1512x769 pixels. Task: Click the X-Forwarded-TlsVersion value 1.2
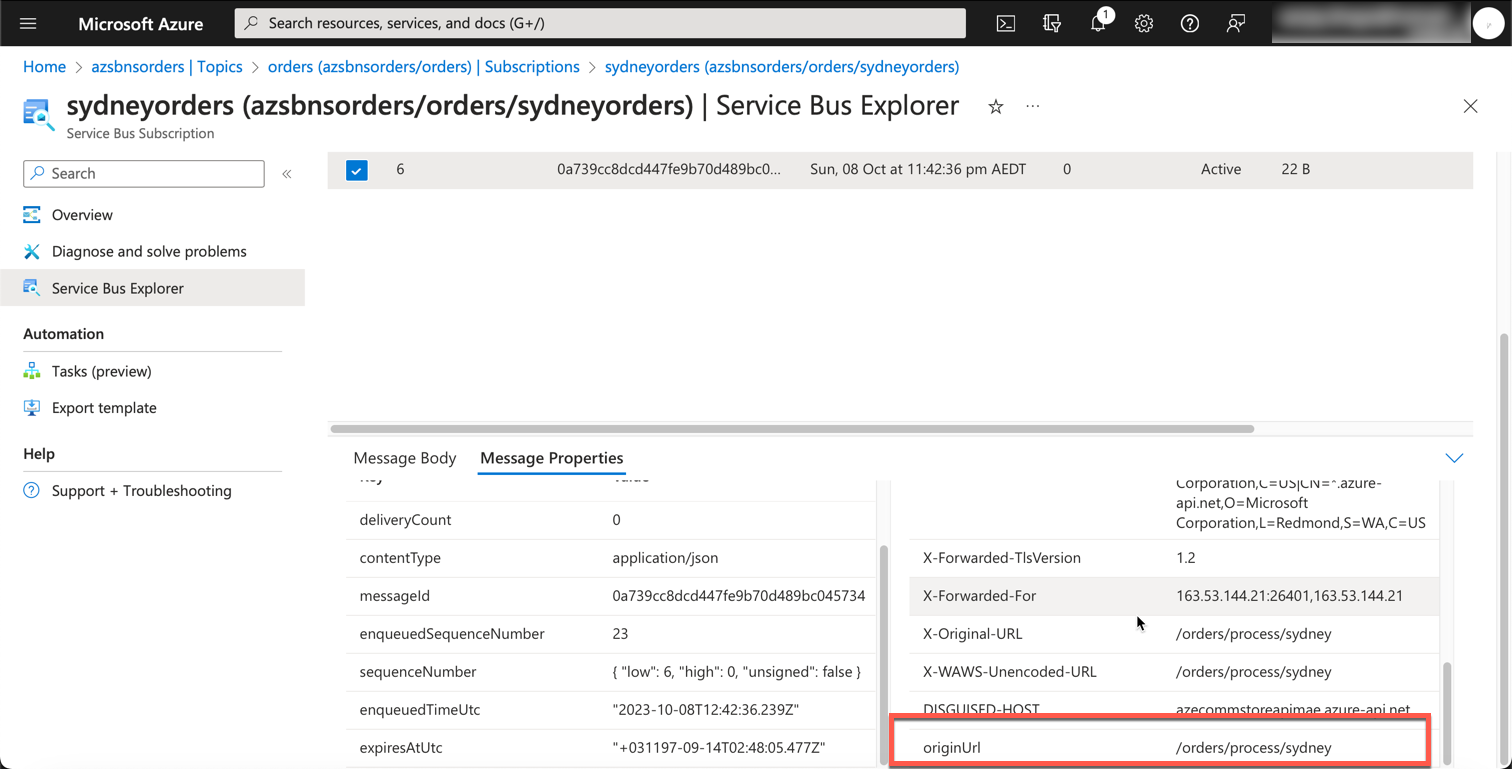tap(1186, 558)
